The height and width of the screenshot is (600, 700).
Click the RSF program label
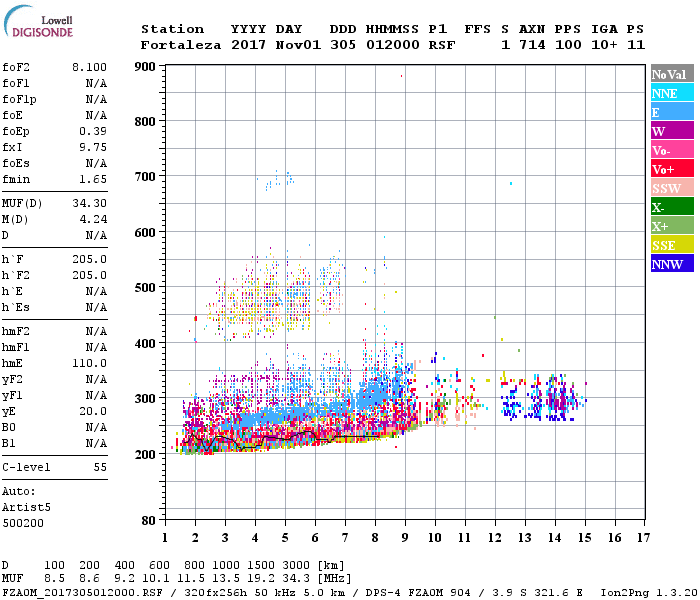tap(442, 45)
